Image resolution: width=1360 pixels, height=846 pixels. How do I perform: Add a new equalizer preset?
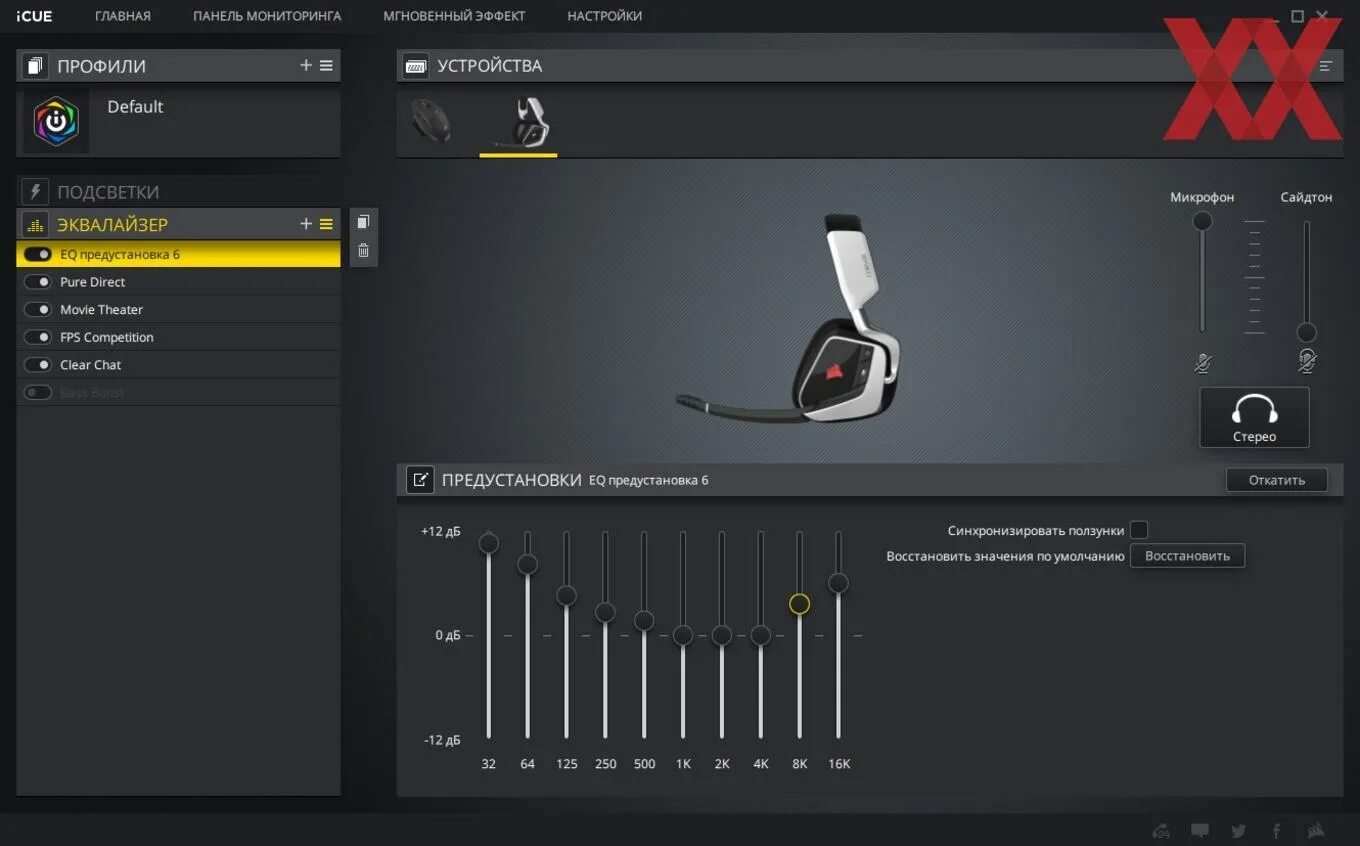click(306, 224)
